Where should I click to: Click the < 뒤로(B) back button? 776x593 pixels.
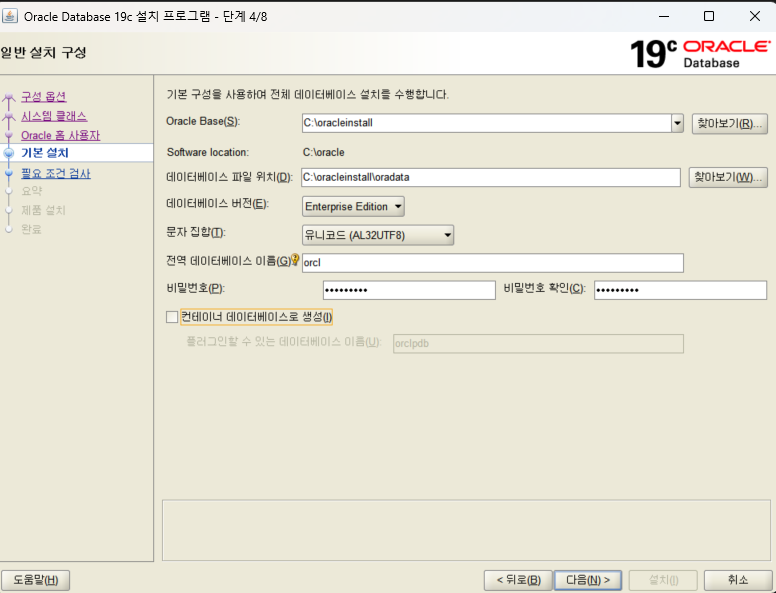[518, 580]
